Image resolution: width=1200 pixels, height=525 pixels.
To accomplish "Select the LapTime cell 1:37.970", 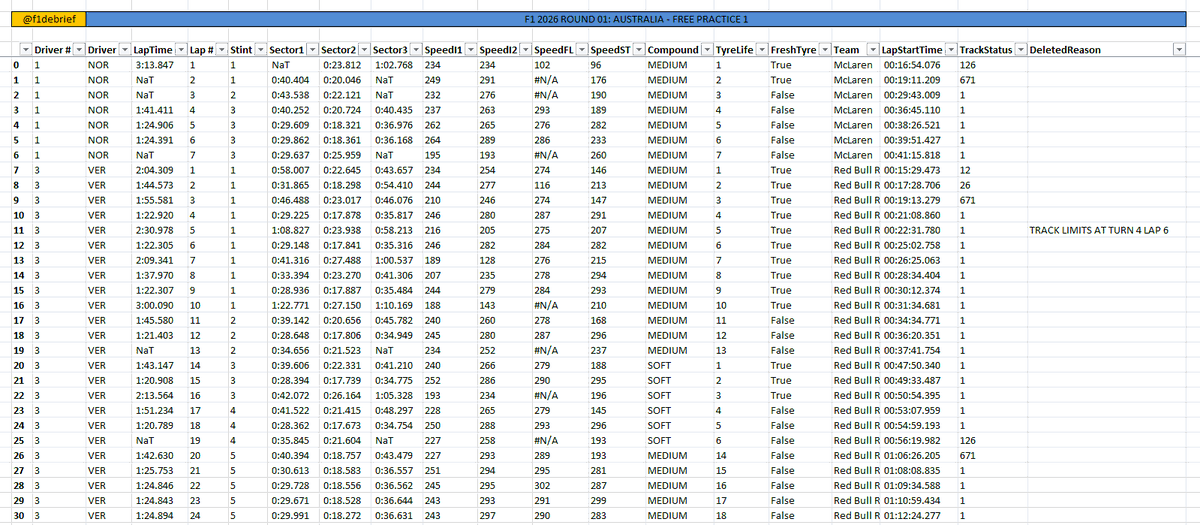I will tap(159, 276).
